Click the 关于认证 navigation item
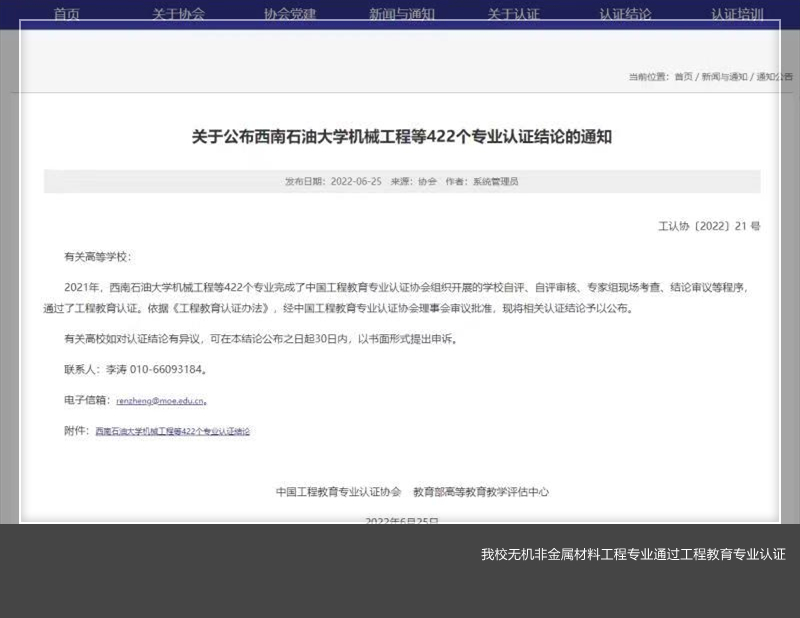 [x=513, y=14]
